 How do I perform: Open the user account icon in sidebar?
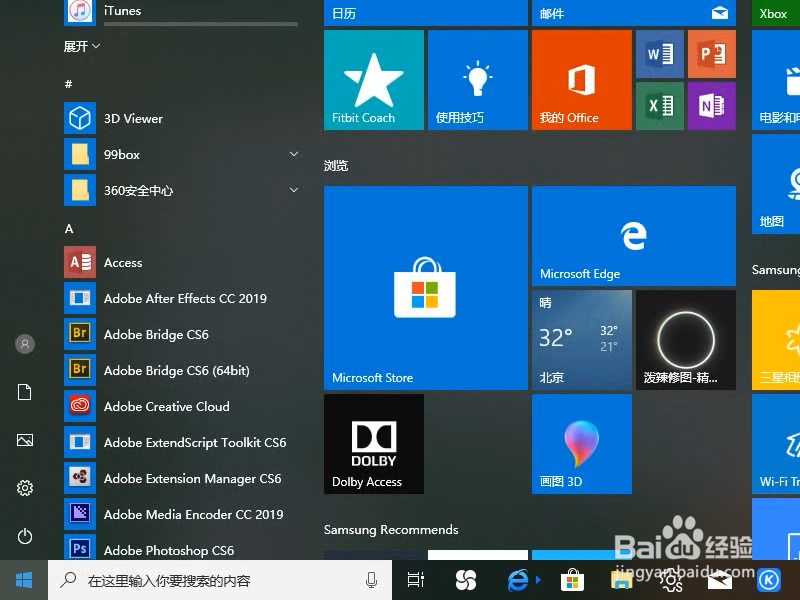[24, 344]
